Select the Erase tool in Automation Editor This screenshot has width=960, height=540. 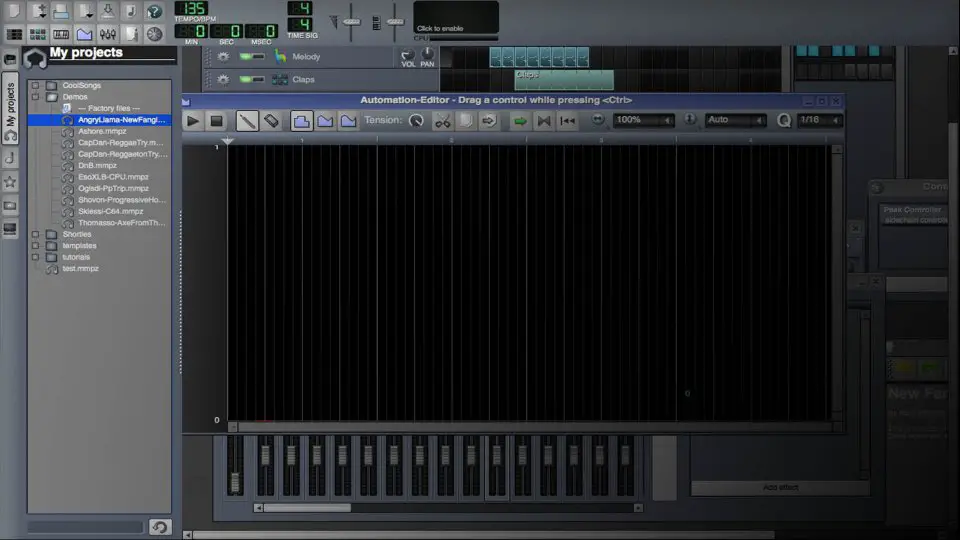click(x=271, y=121)
